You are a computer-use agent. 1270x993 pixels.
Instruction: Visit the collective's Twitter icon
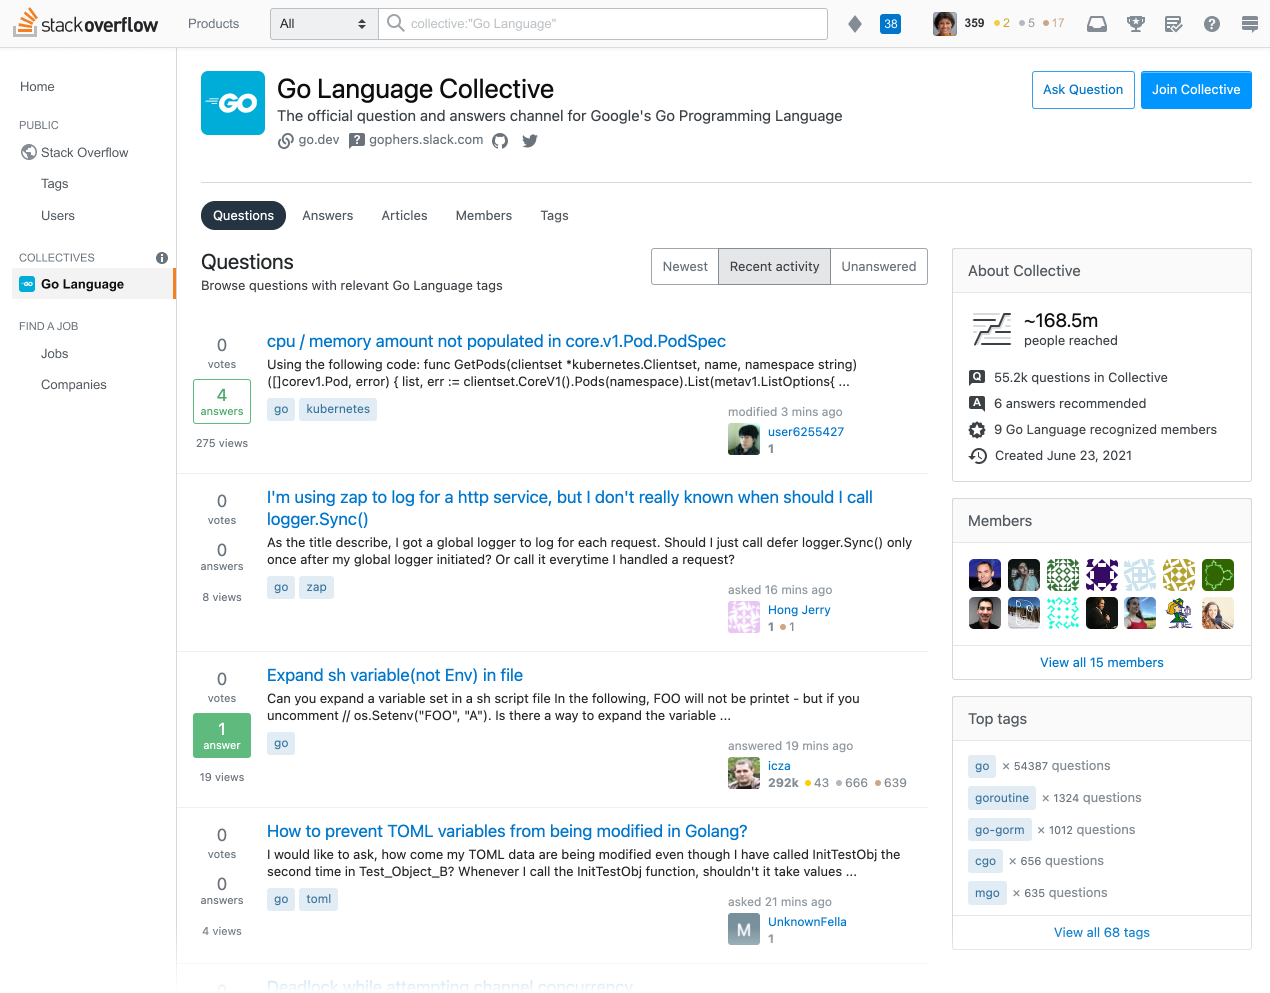[x=529, y=141]
